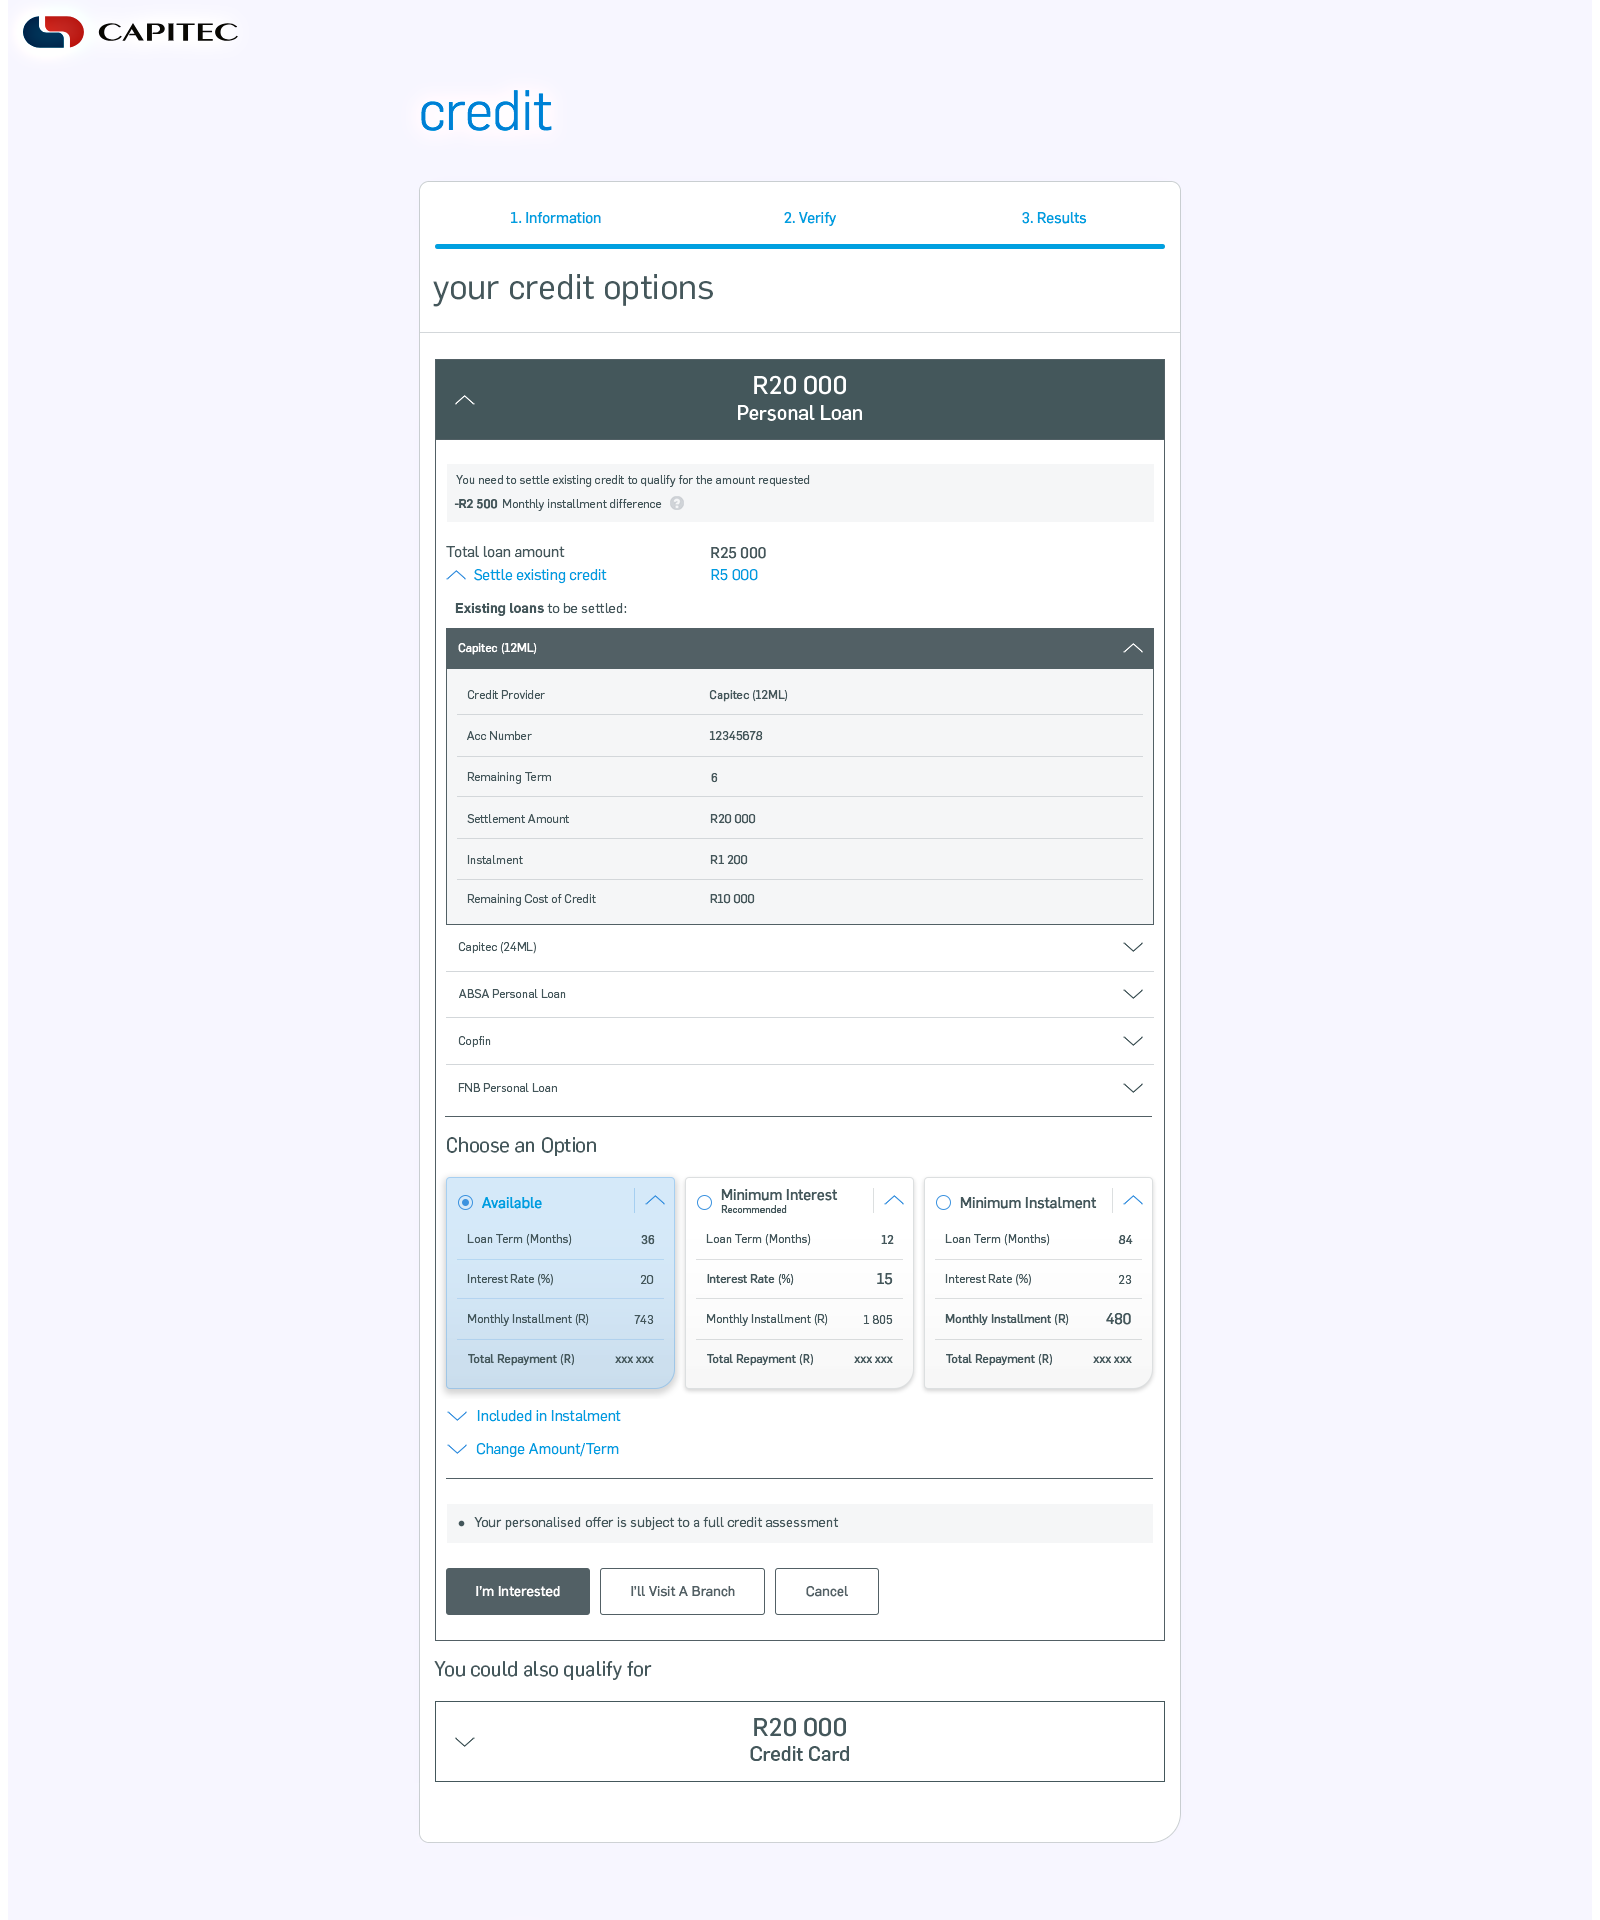Click I'll Visit A Branch button
The image size is (1600, 1920).
coord(682,1591)
